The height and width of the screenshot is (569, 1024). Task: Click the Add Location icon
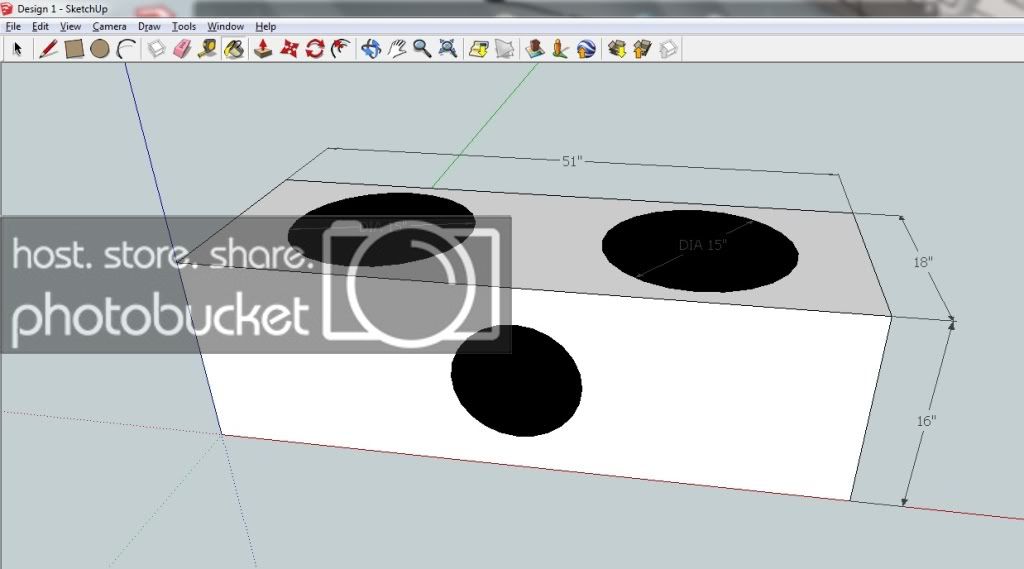(479, 49)
